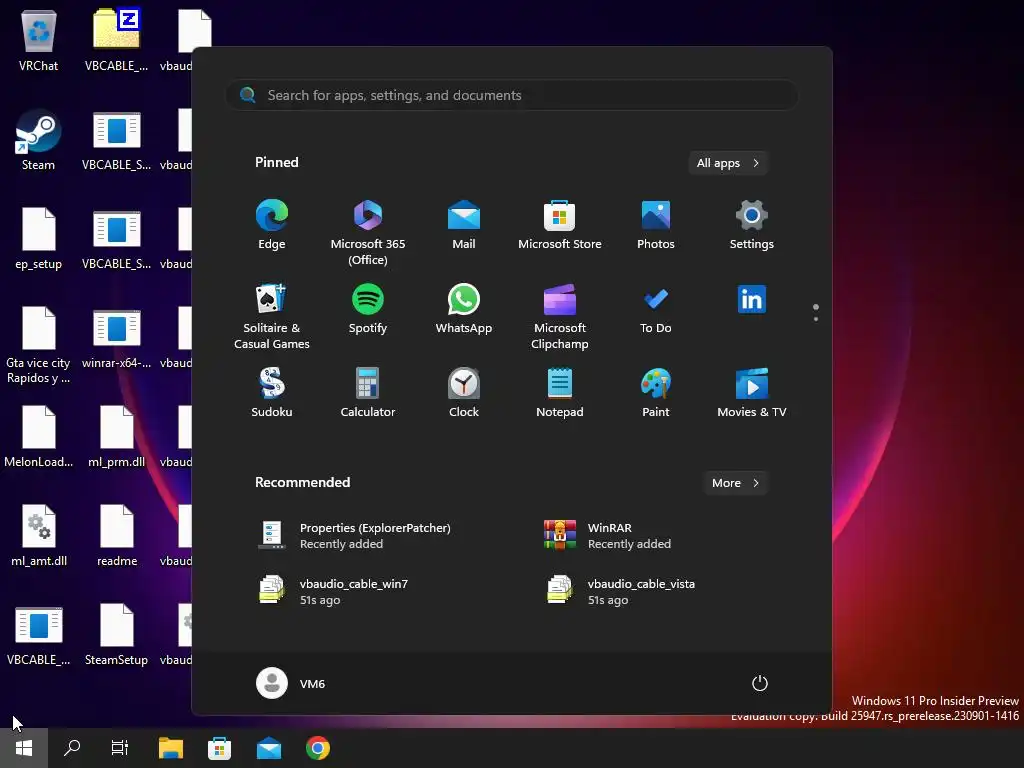Click the Start menu search box
The width and height of the screenshot is (1024, 768).
512,95
